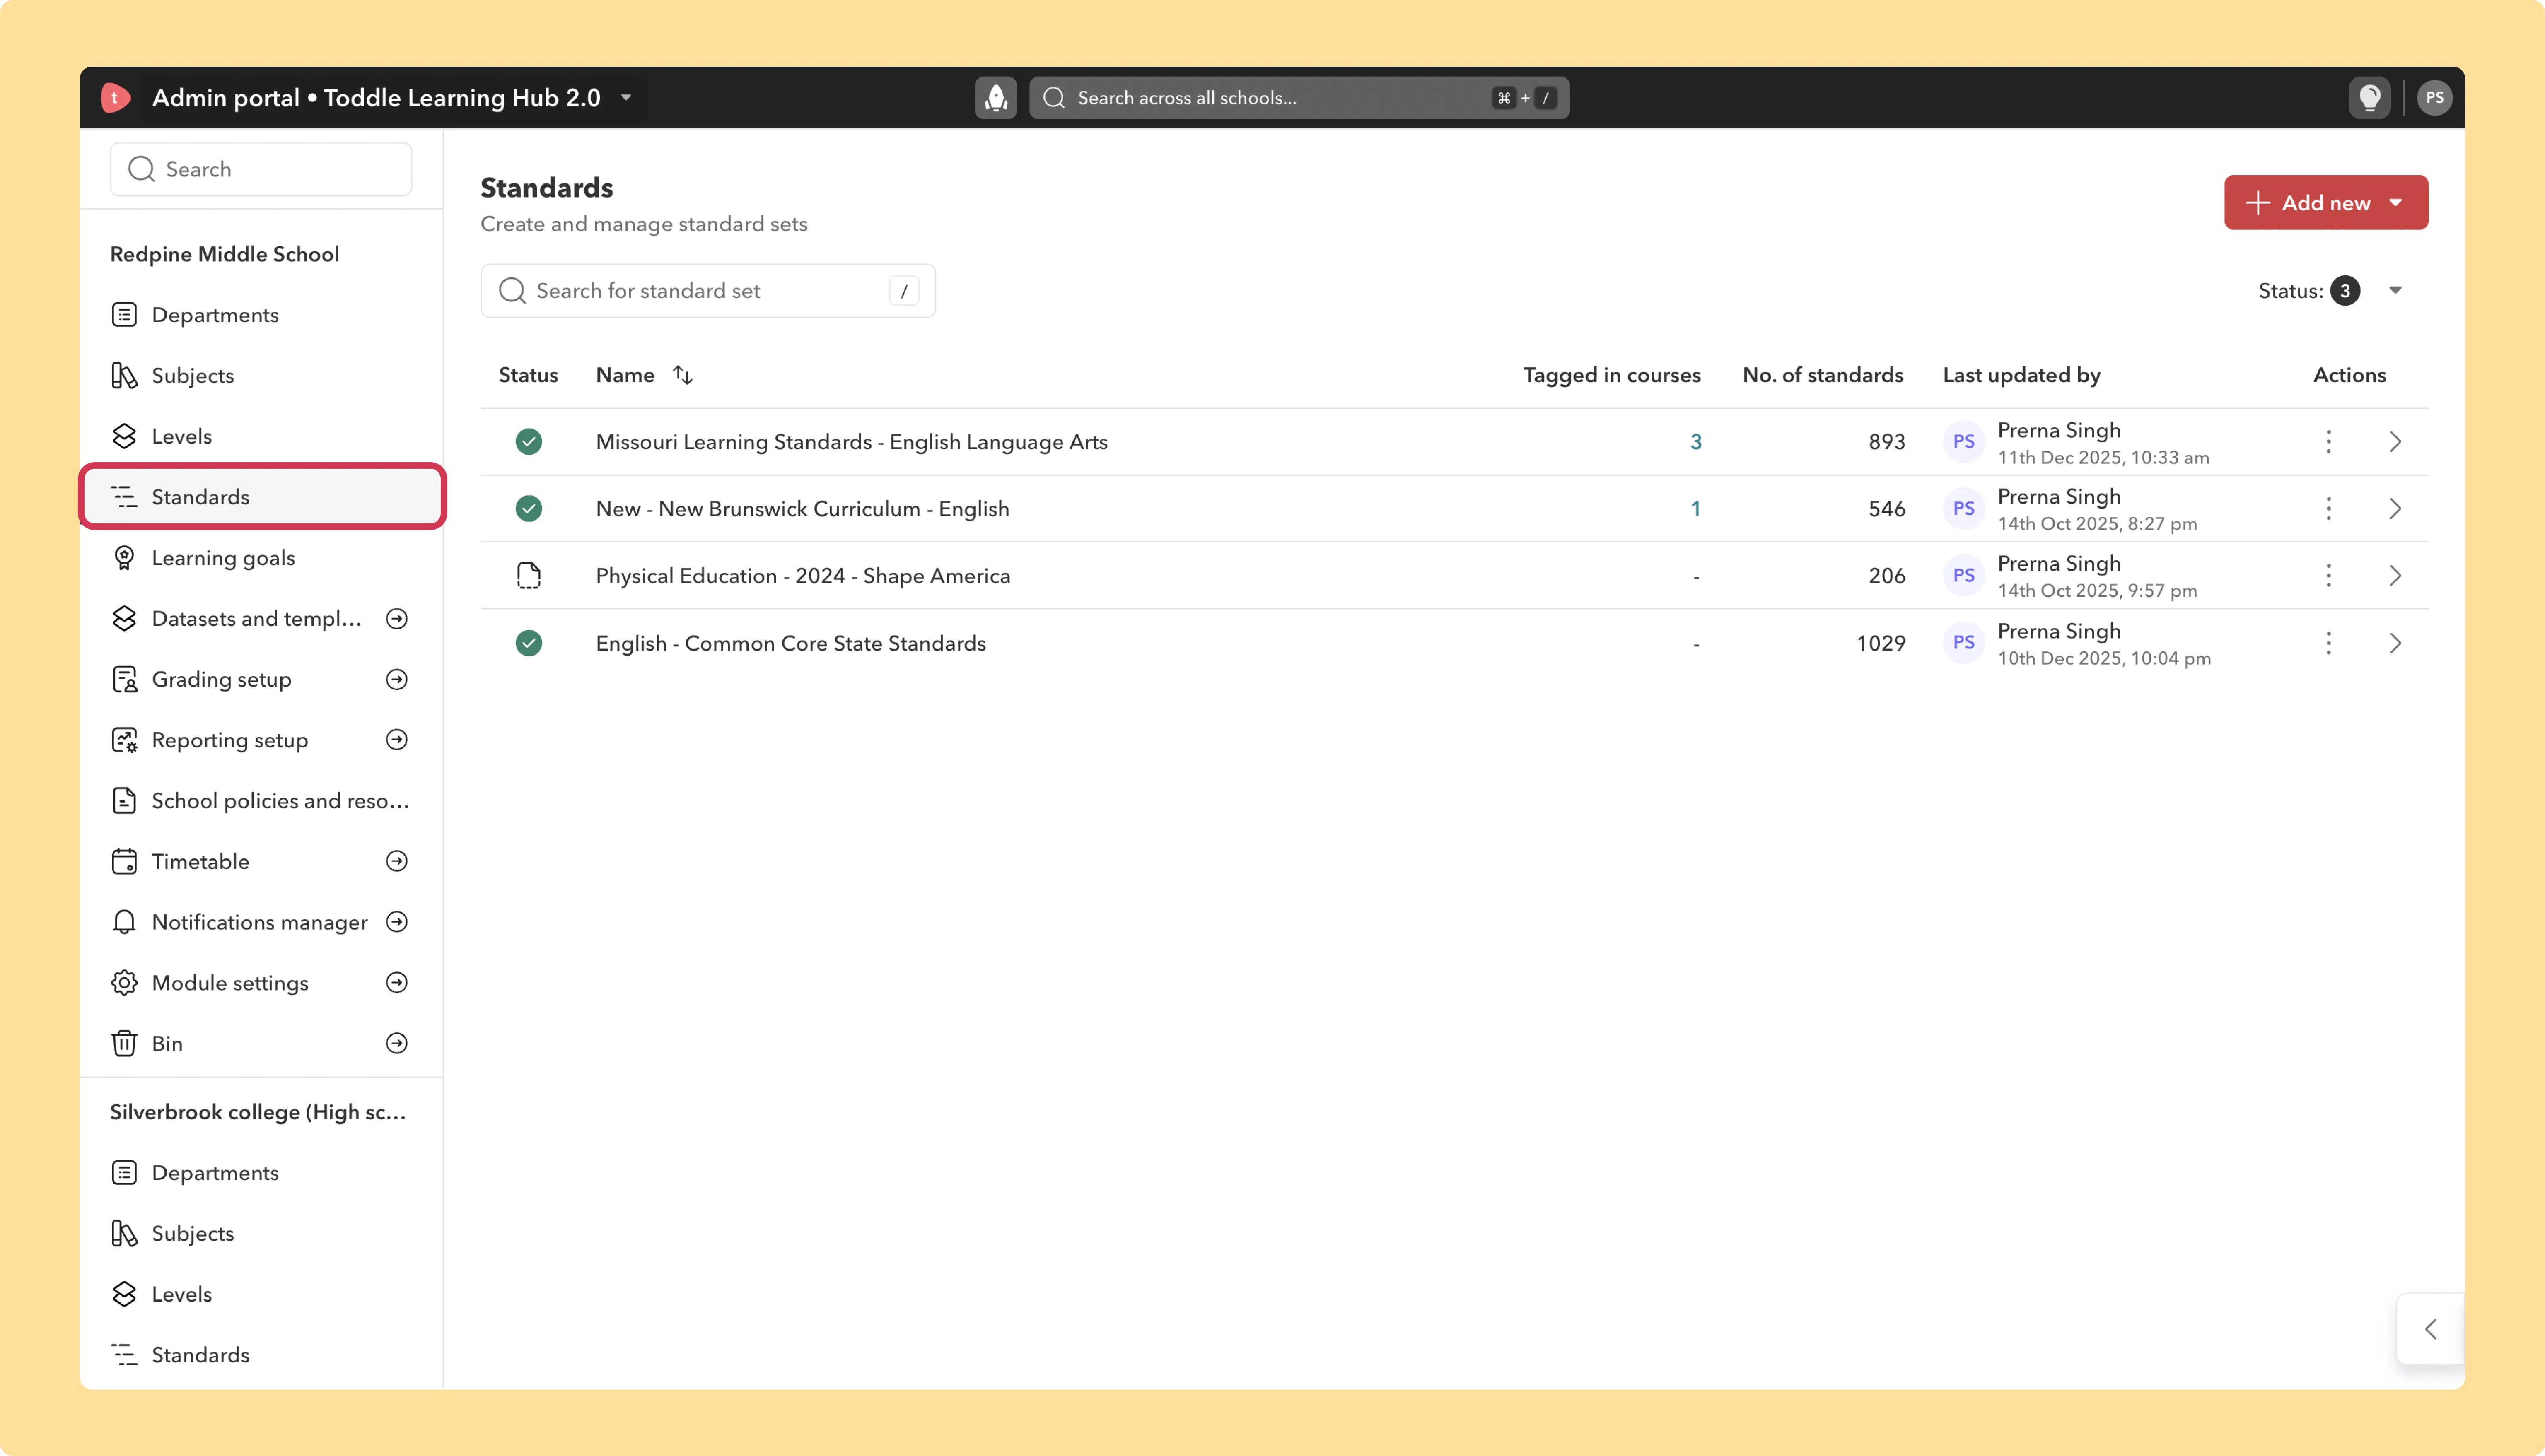Focus the Search for standard set field
The width and height of the screenshot is (2545, 1456).
(x=708, y=291)
